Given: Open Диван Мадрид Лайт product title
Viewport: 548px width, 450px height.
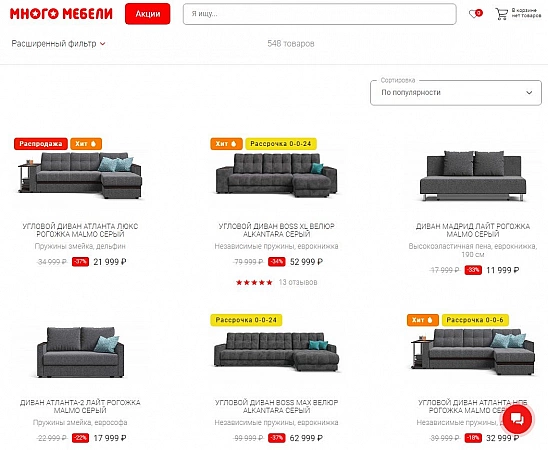Looking at the screenshot, I should 473,230.
